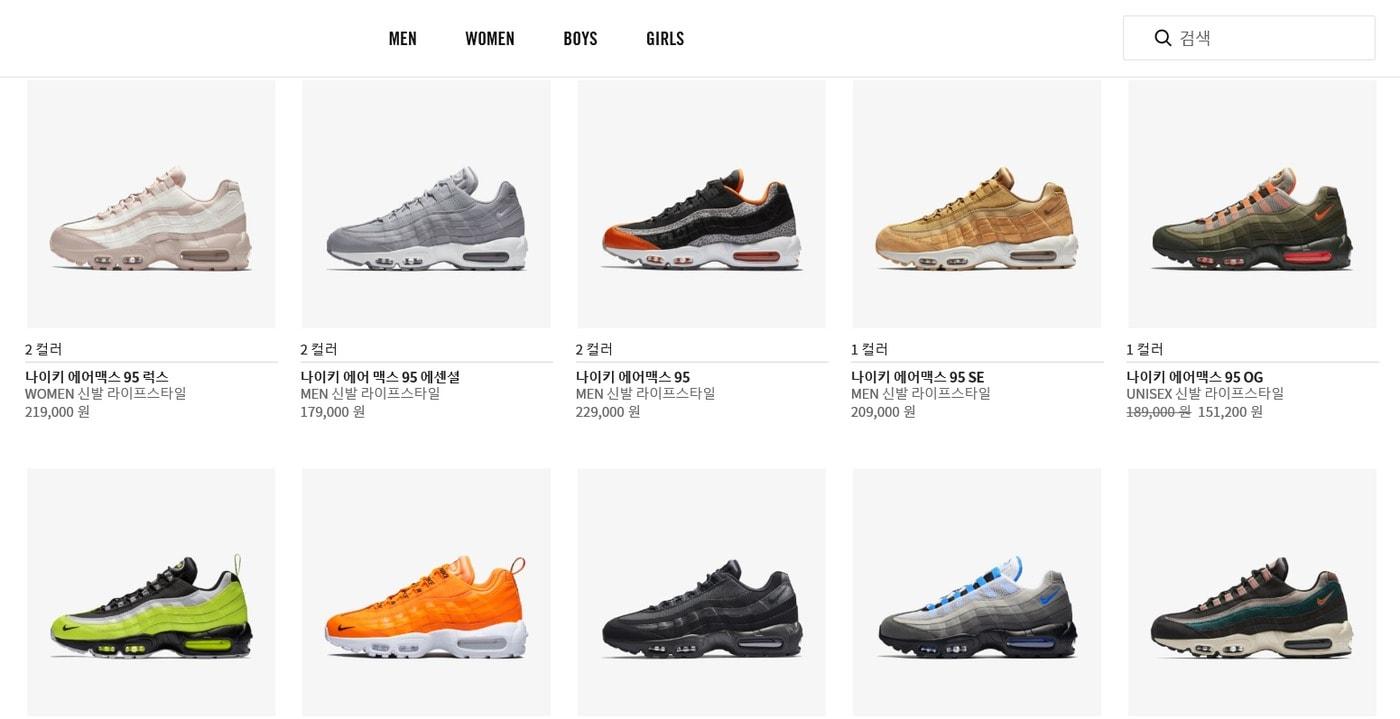Open the black and orange Air Max 95 thumbnail
The width and height of the screenshot is (1400, 719).
coord(702,203)
